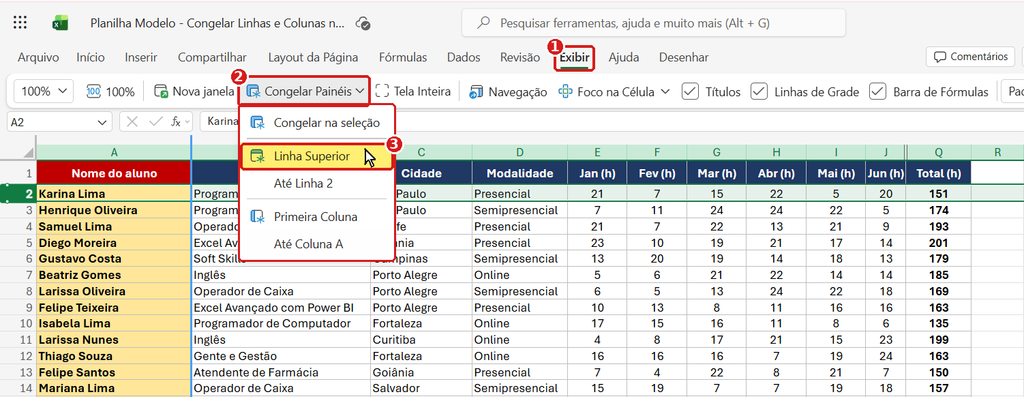Open the Revisão tab
1024x397 pixels.
(x=520, y=57)
